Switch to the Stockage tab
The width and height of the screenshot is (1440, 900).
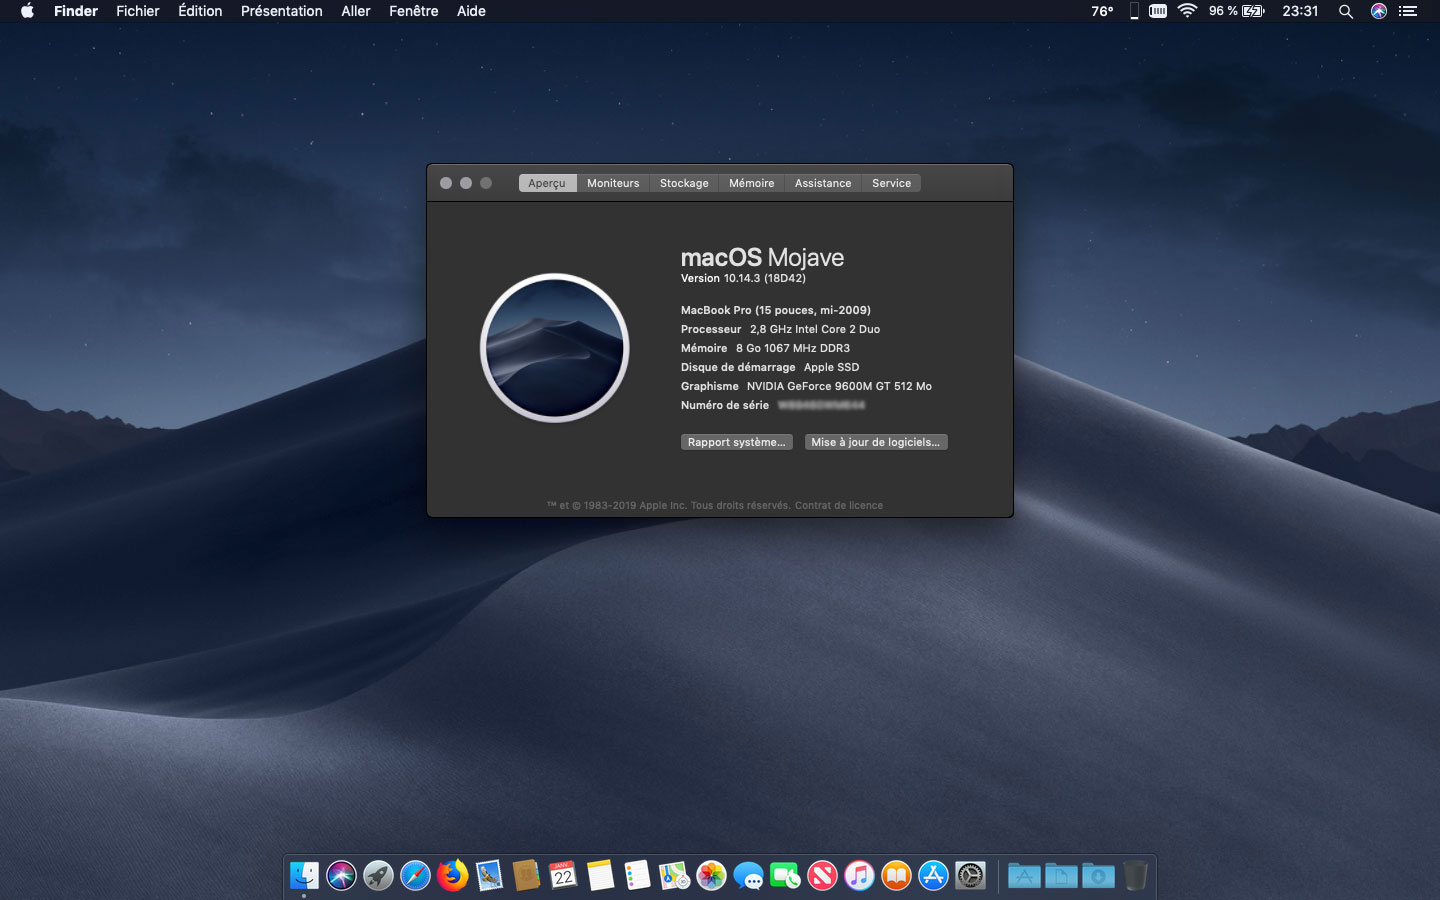tap(684, 183)
